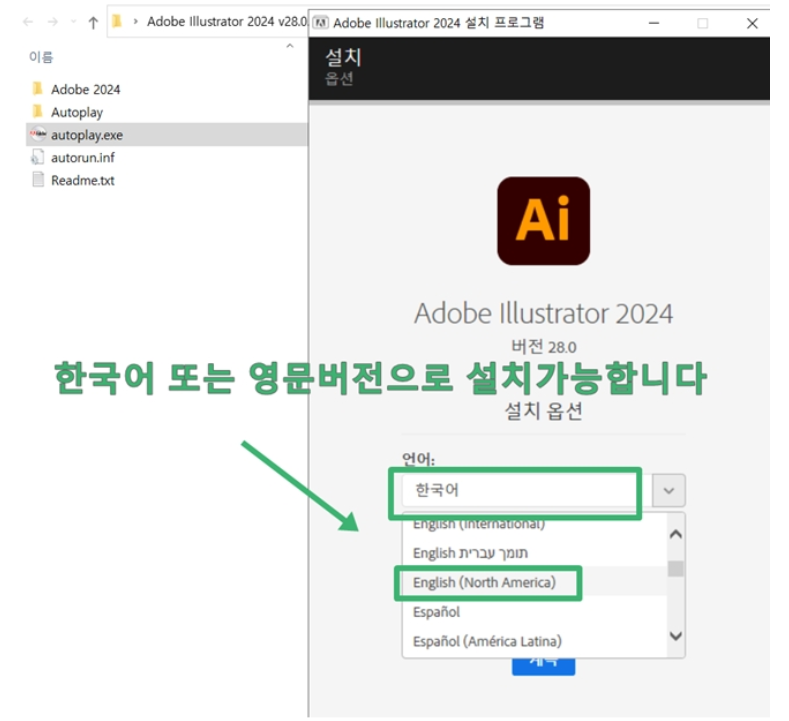Click the language list scrollbar thumb
This screenshot has height=721, width=789.
coord(676,568)
